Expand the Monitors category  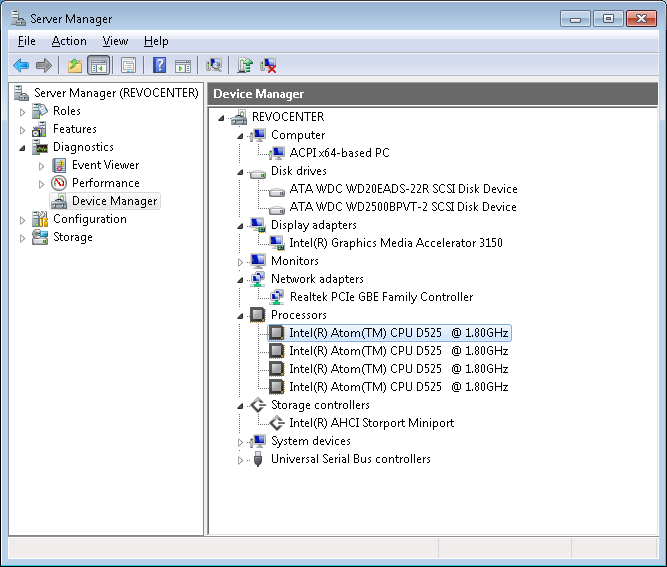pos(240,262)
